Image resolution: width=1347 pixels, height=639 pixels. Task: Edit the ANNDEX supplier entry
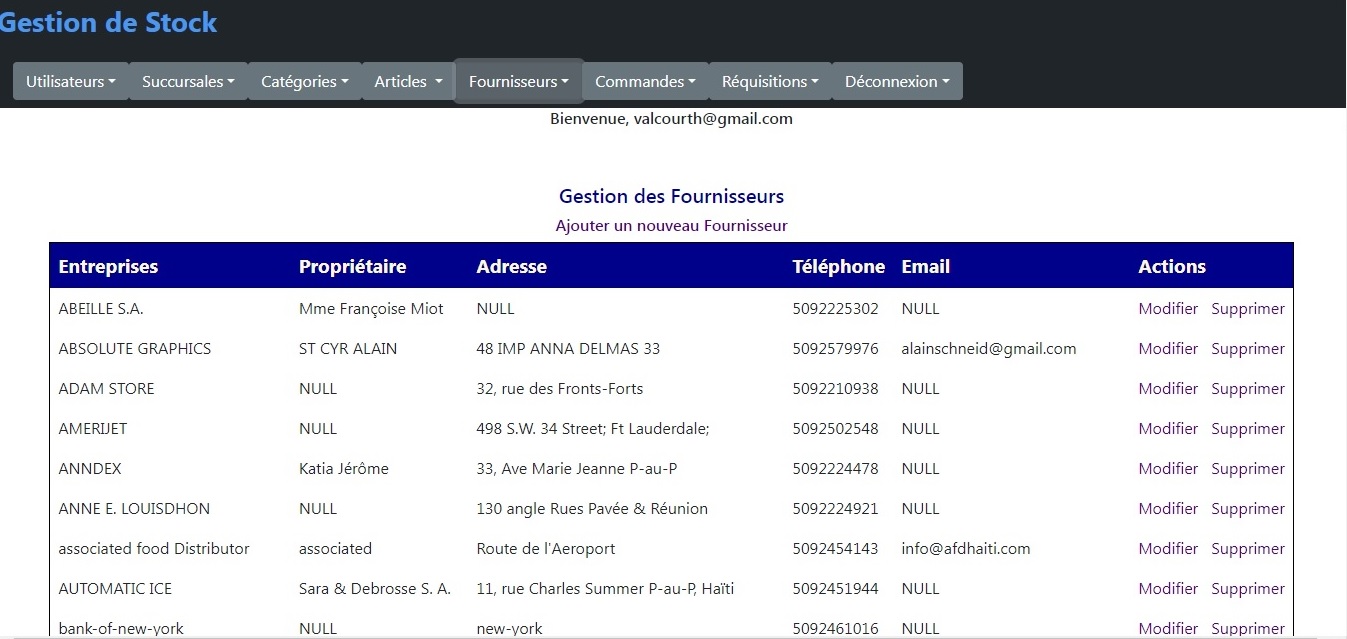point(1167,469)
